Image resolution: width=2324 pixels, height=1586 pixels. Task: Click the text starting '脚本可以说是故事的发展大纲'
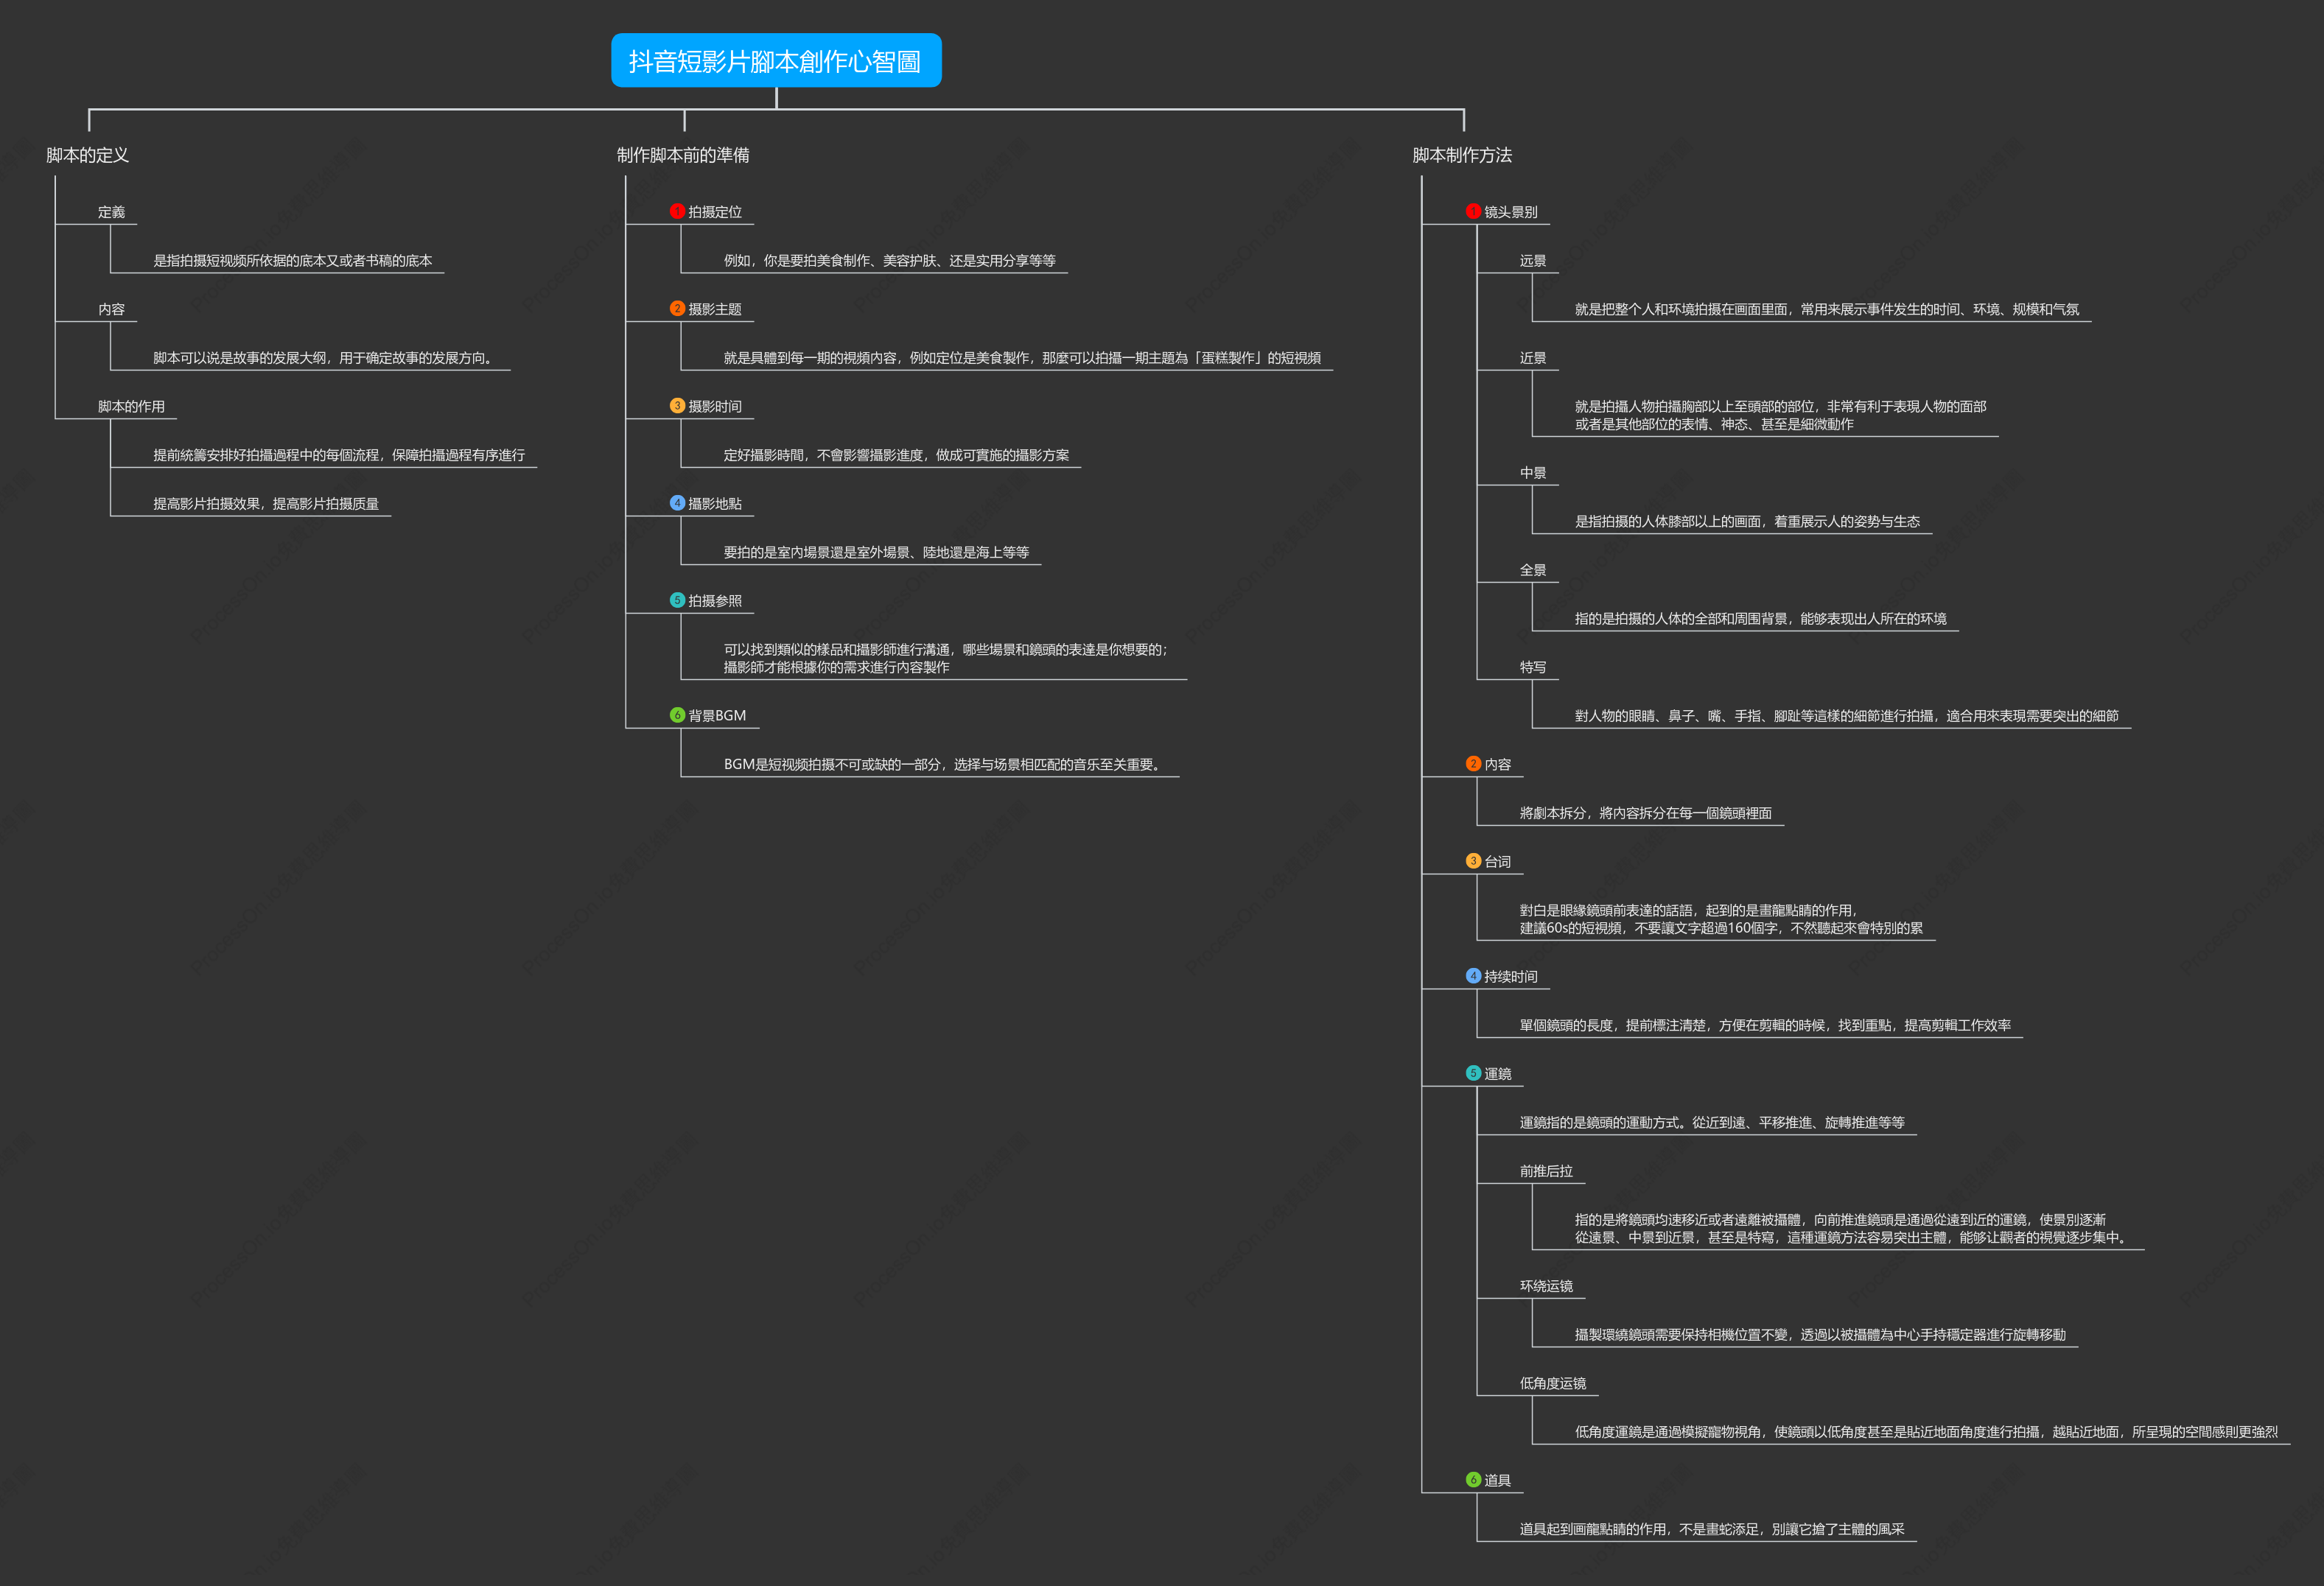click(325, 357)
